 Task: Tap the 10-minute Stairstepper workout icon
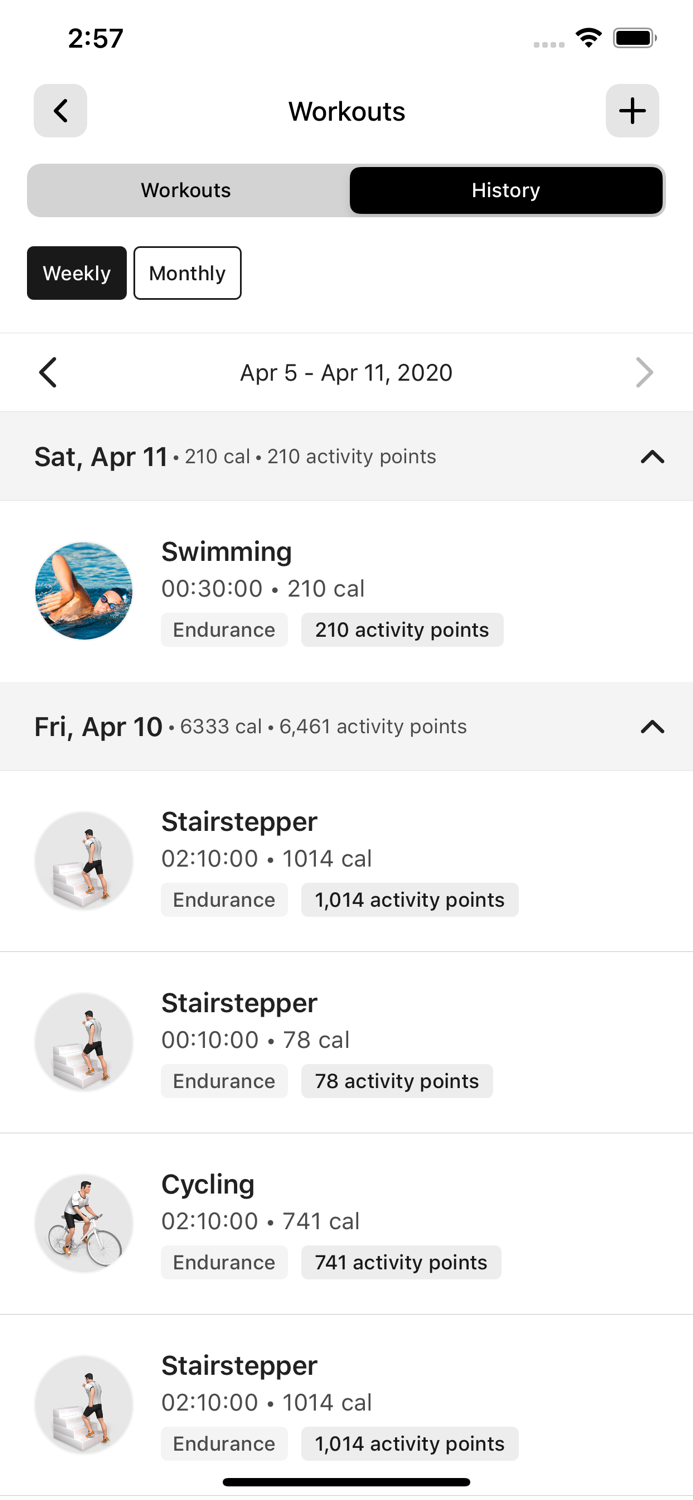point(83,1041)
